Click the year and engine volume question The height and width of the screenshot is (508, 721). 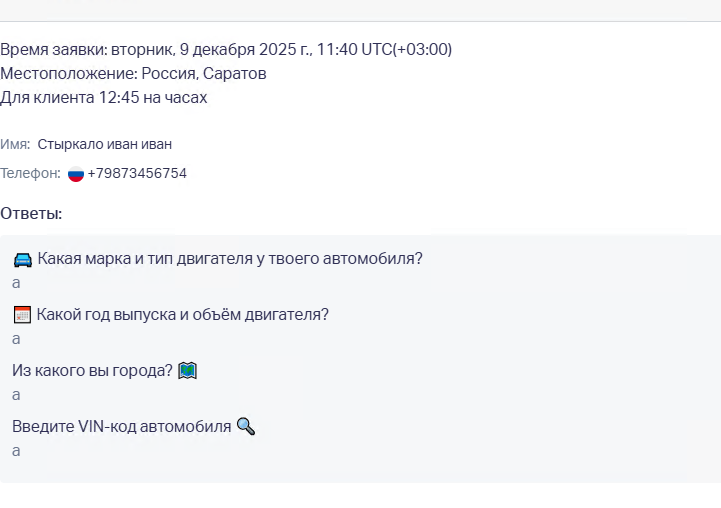pyautogui.click(x=183, y=315)
